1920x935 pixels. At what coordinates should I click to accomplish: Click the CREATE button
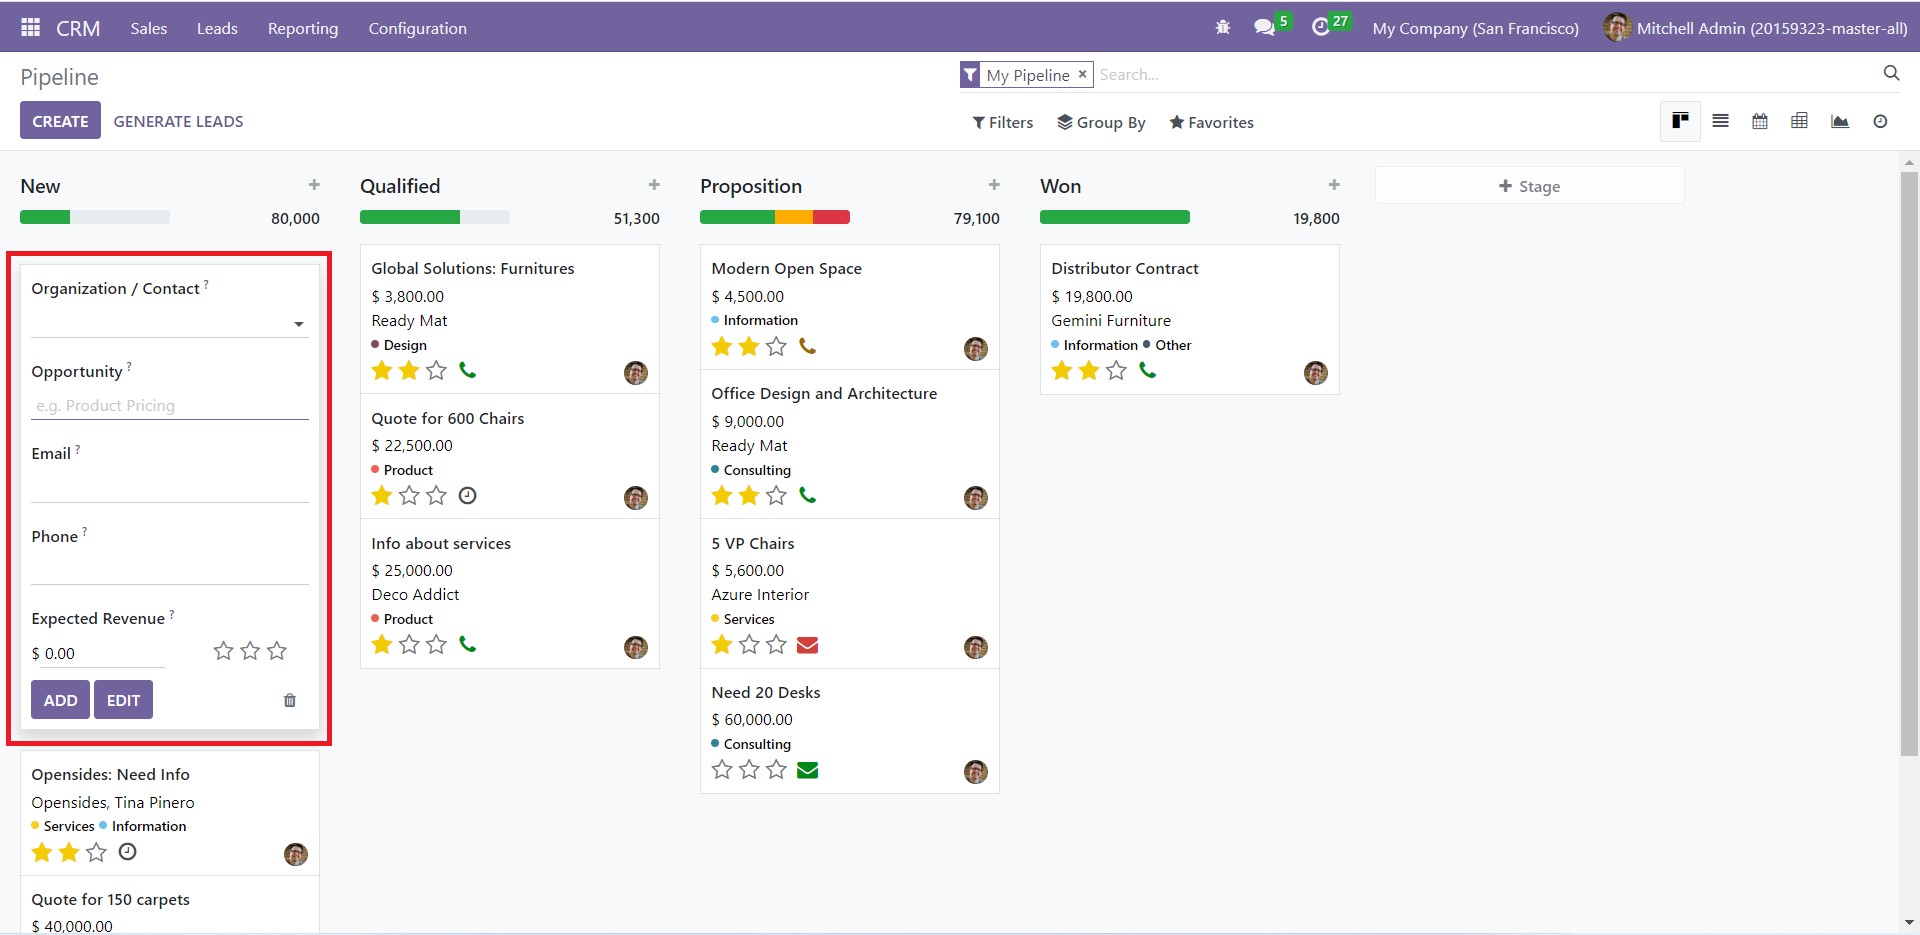[x=60, y=120]
